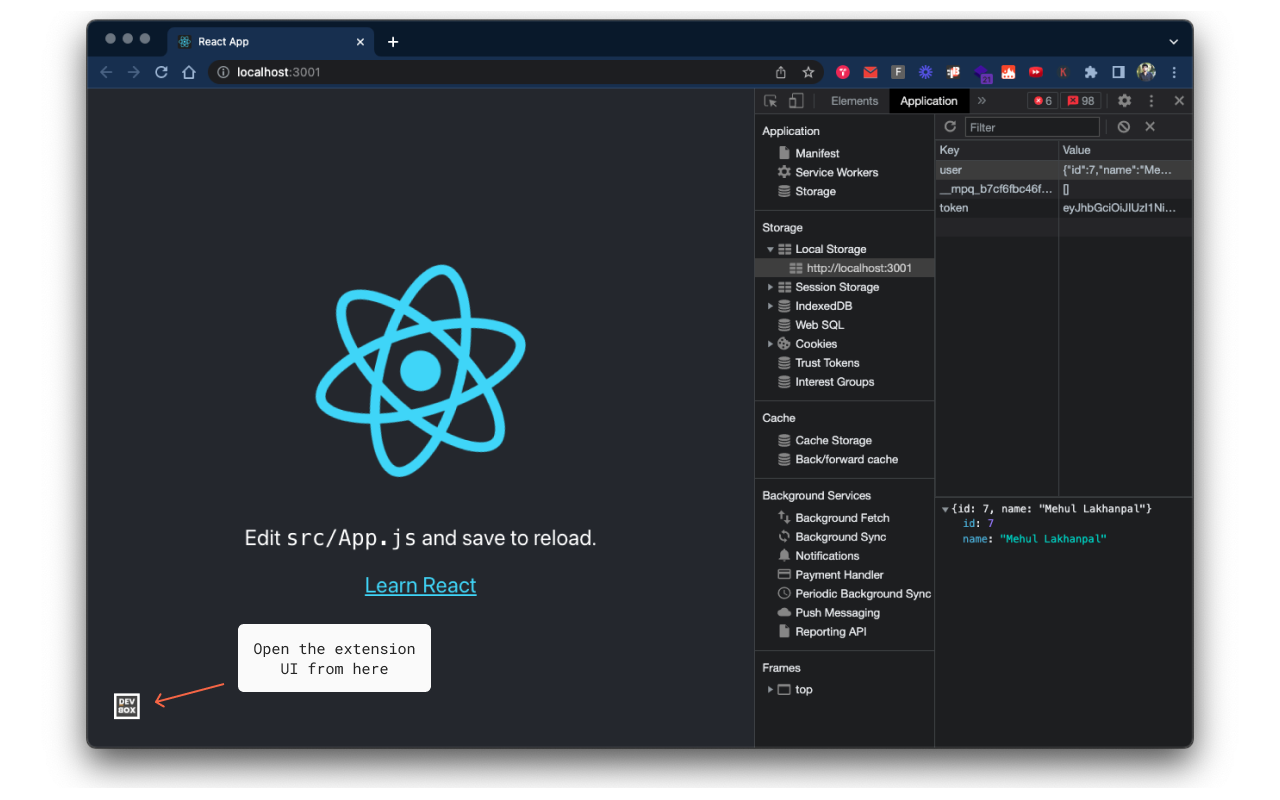The width and height of the screenshot is (1280, 800).
Task: Close the DevTools panel
Action: [x=1179, y=101]
